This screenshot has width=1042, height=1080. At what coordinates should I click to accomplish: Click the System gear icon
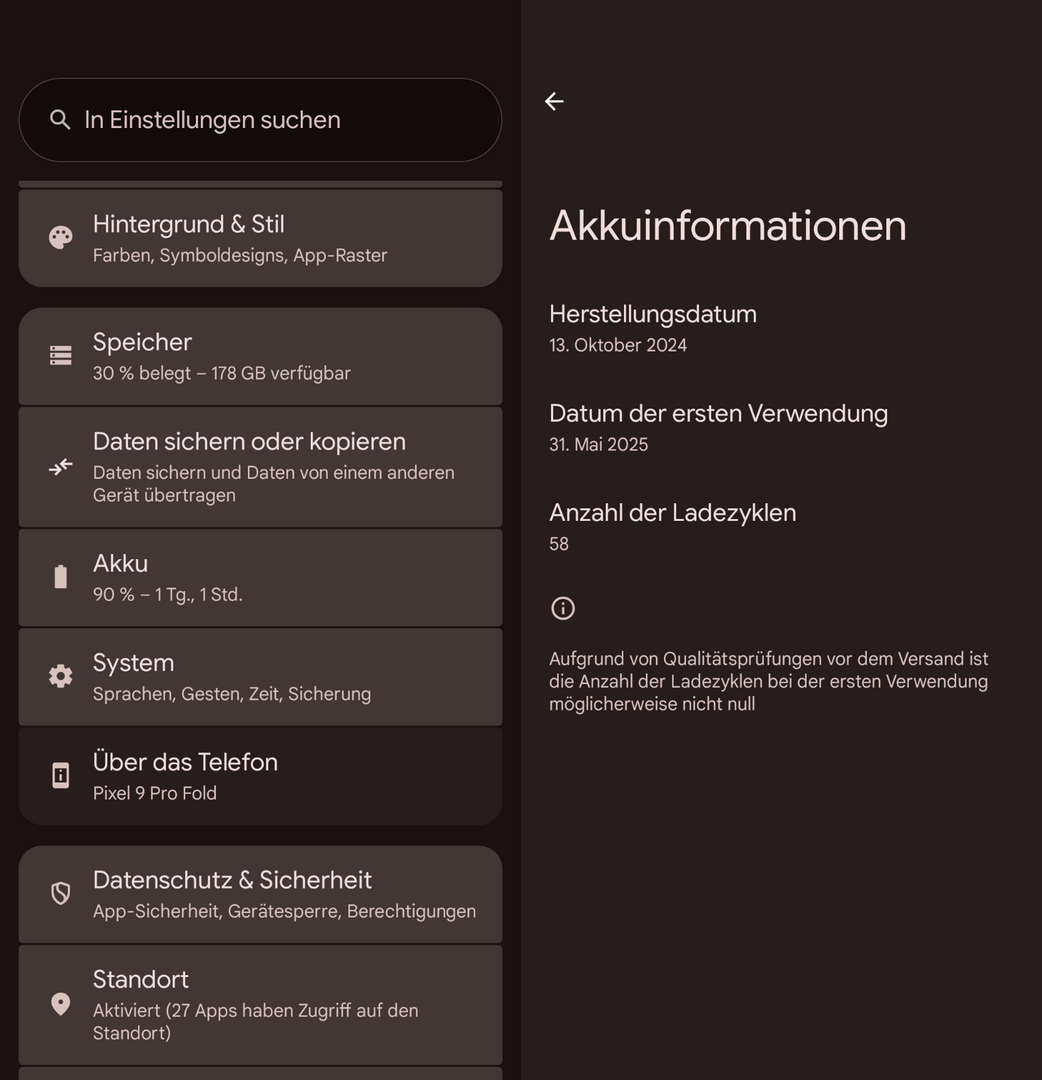[x=61, y=676]
